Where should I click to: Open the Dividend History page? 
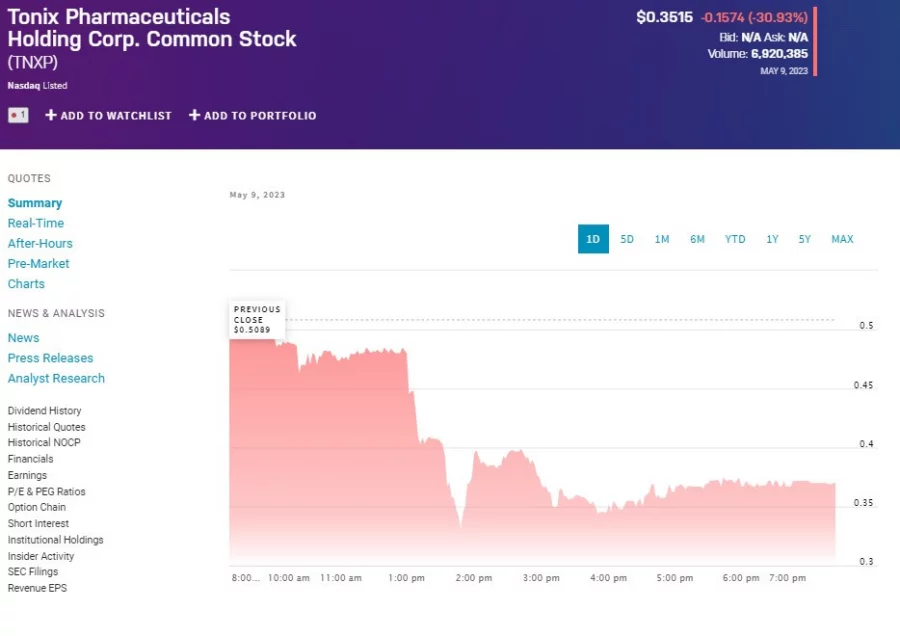pos(44,411)
